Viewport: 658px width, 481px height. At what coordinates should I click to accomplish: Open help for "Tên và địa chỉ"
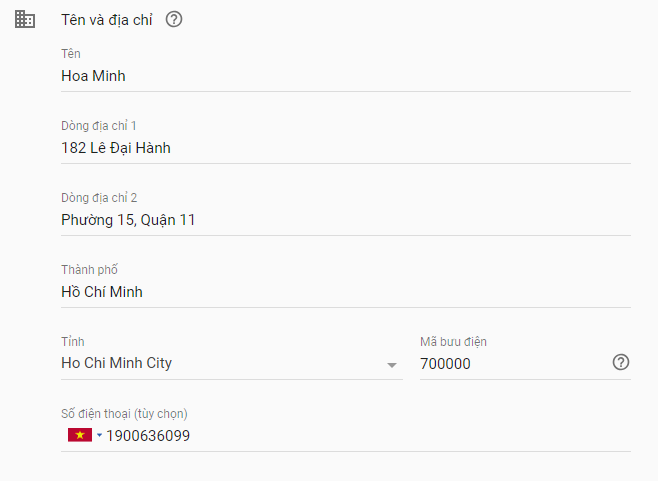(174, 19)
